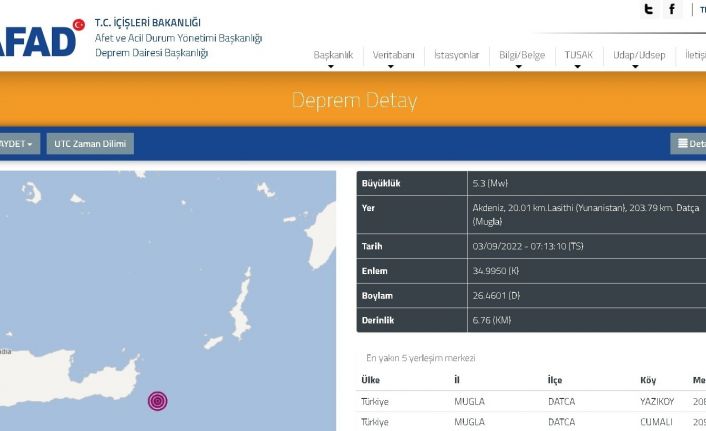Screen dimensions: 706x431
Task: Click the Köy column header
Action: 648,381
